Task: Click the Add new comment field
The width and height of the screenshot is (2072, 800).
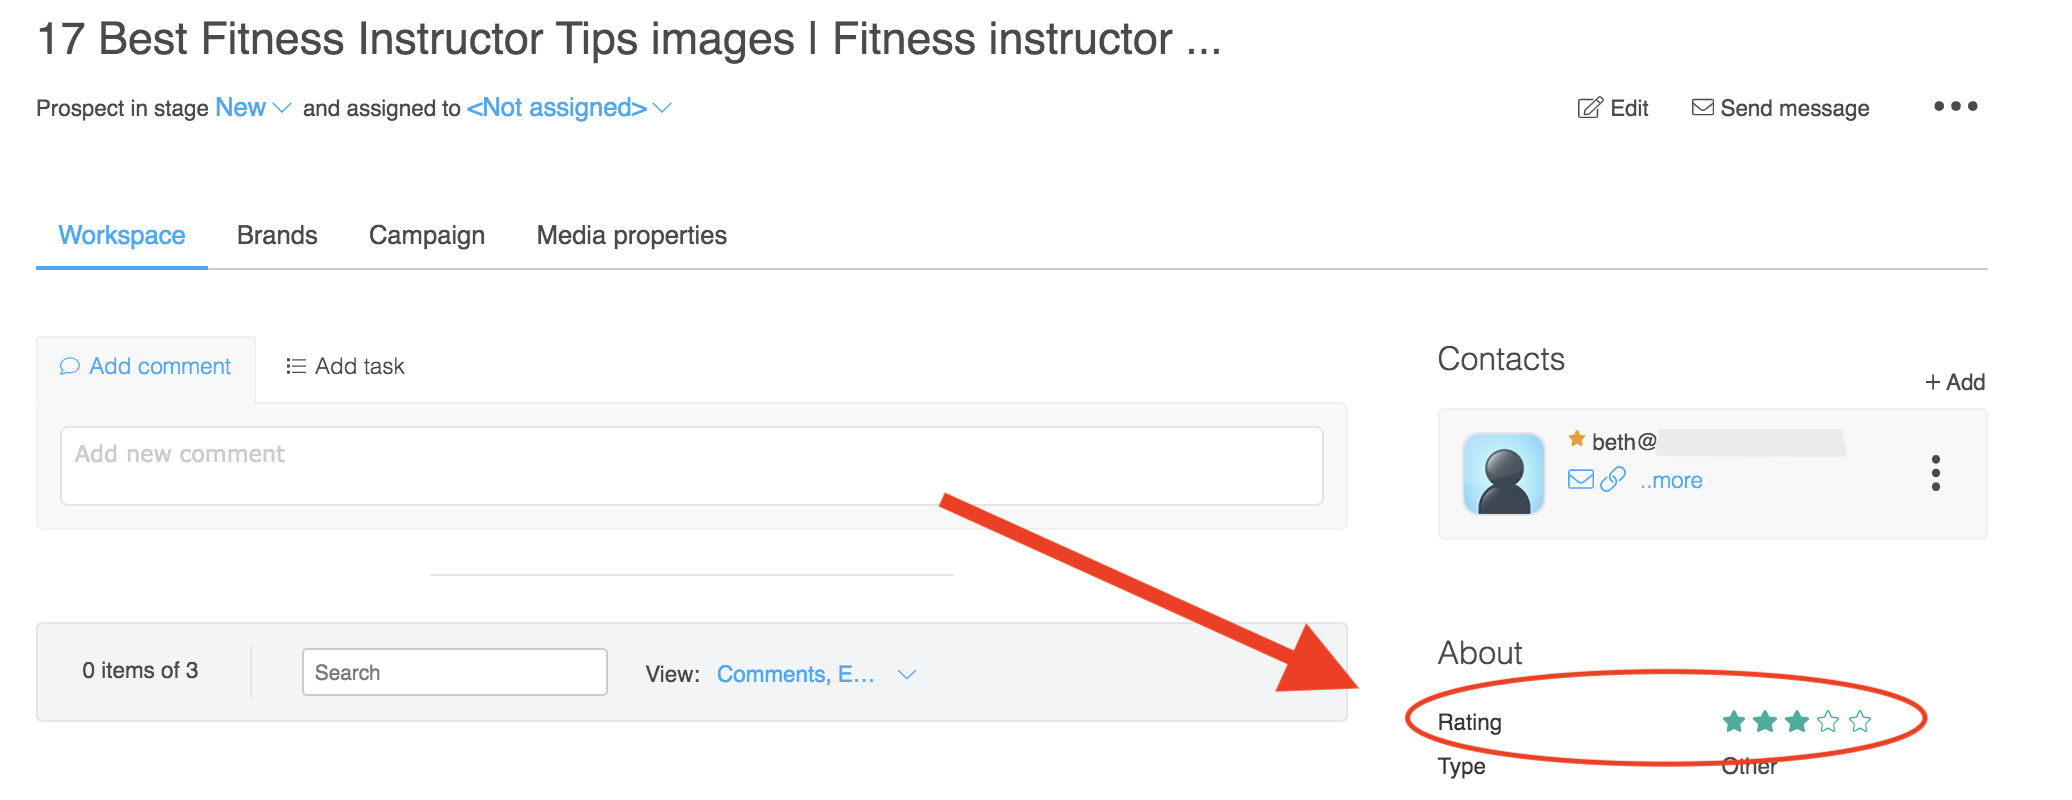Action: (691, 466)
